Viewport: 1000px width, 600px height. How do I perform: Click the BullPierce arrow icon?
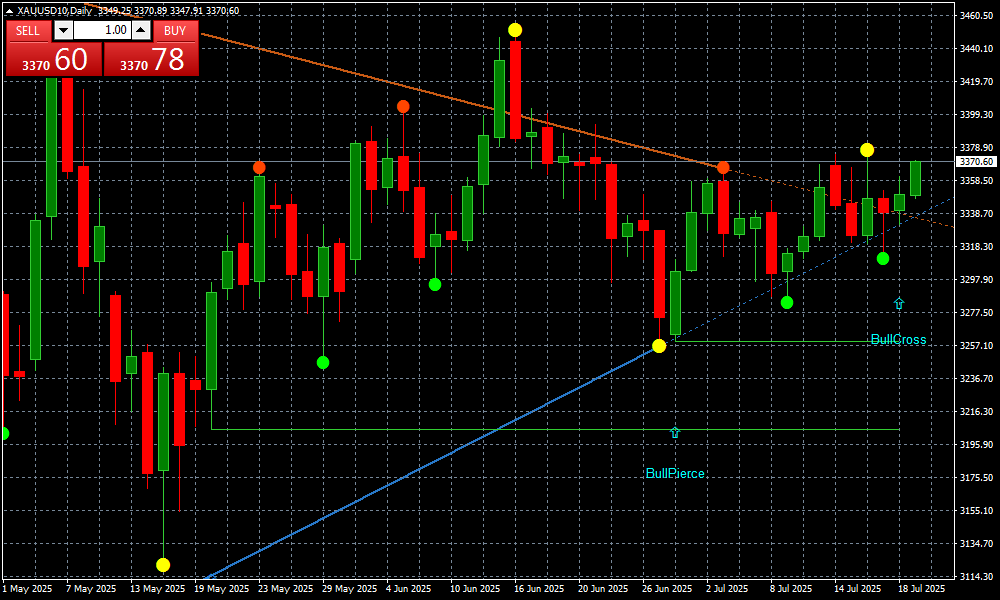(675, 432)
